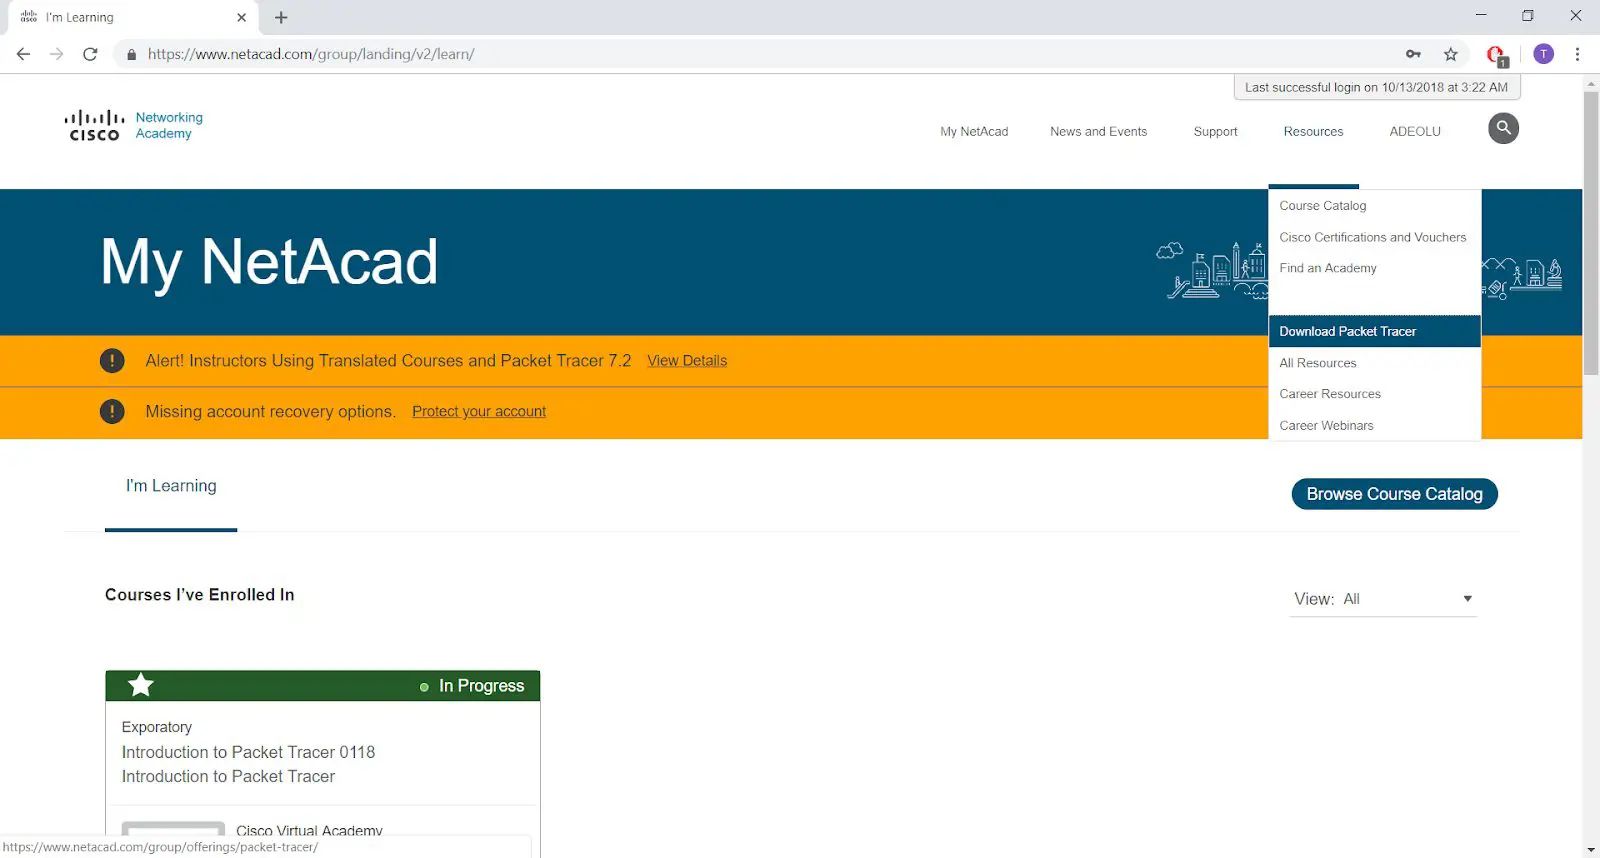Bookmark page with star icon

tap(1450, 54)
